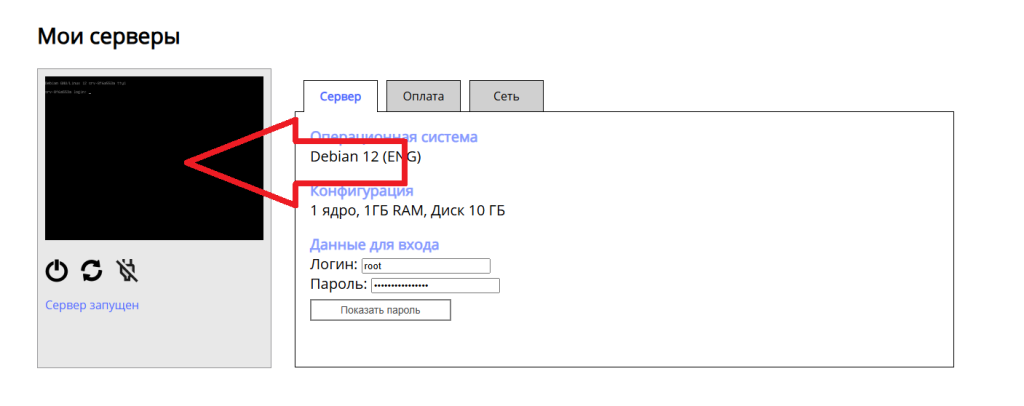Click the power on/off server icon
This screenshot has width=1024, height=406.
point(57,270)
